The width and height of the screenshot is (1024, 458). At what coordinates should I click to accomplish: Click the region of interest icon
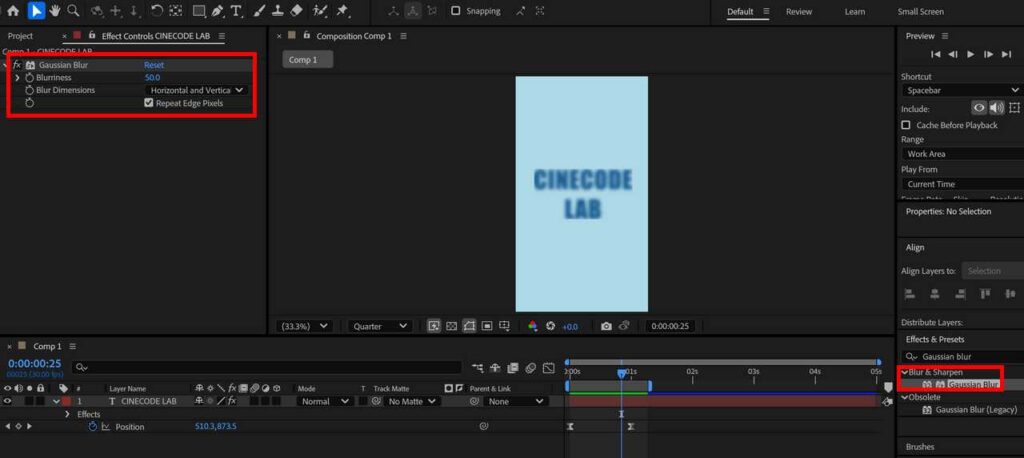click(487, 326)
